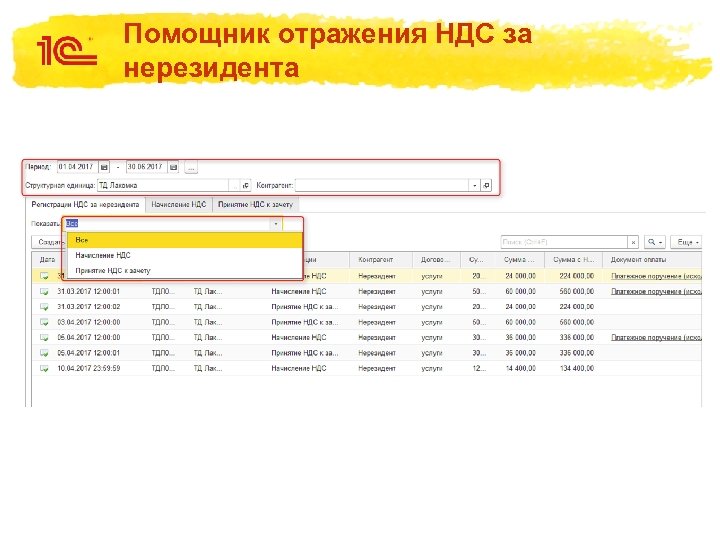Screen dimensions: 720x540
Task: Click amount 560 000,00 in 31.03.2017 12:00:01 row
Action: pos(577,292)
